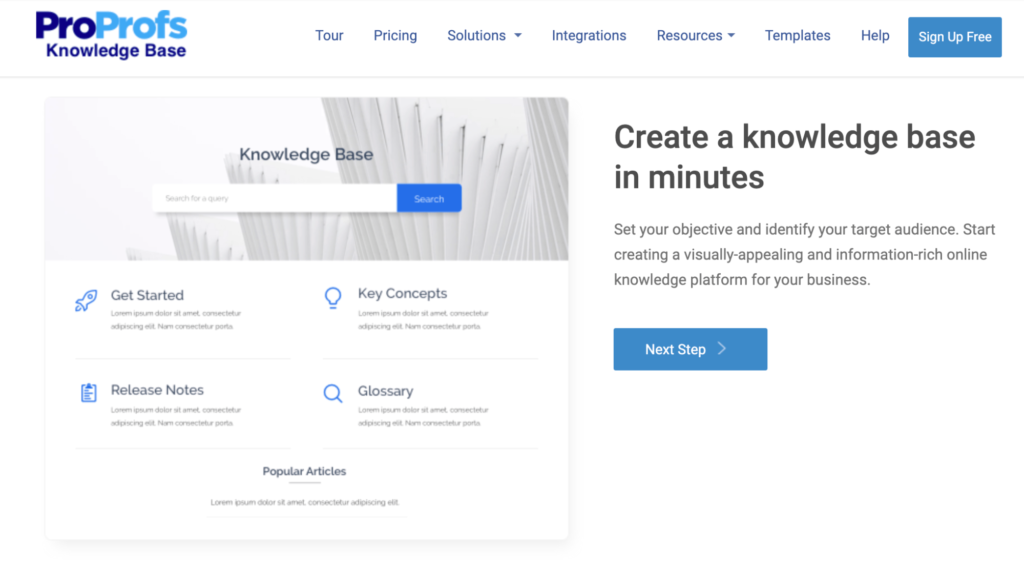Select Templates in the navigation bar
This screenshot has width=1024, height=570.
click(x=797, y=36)
